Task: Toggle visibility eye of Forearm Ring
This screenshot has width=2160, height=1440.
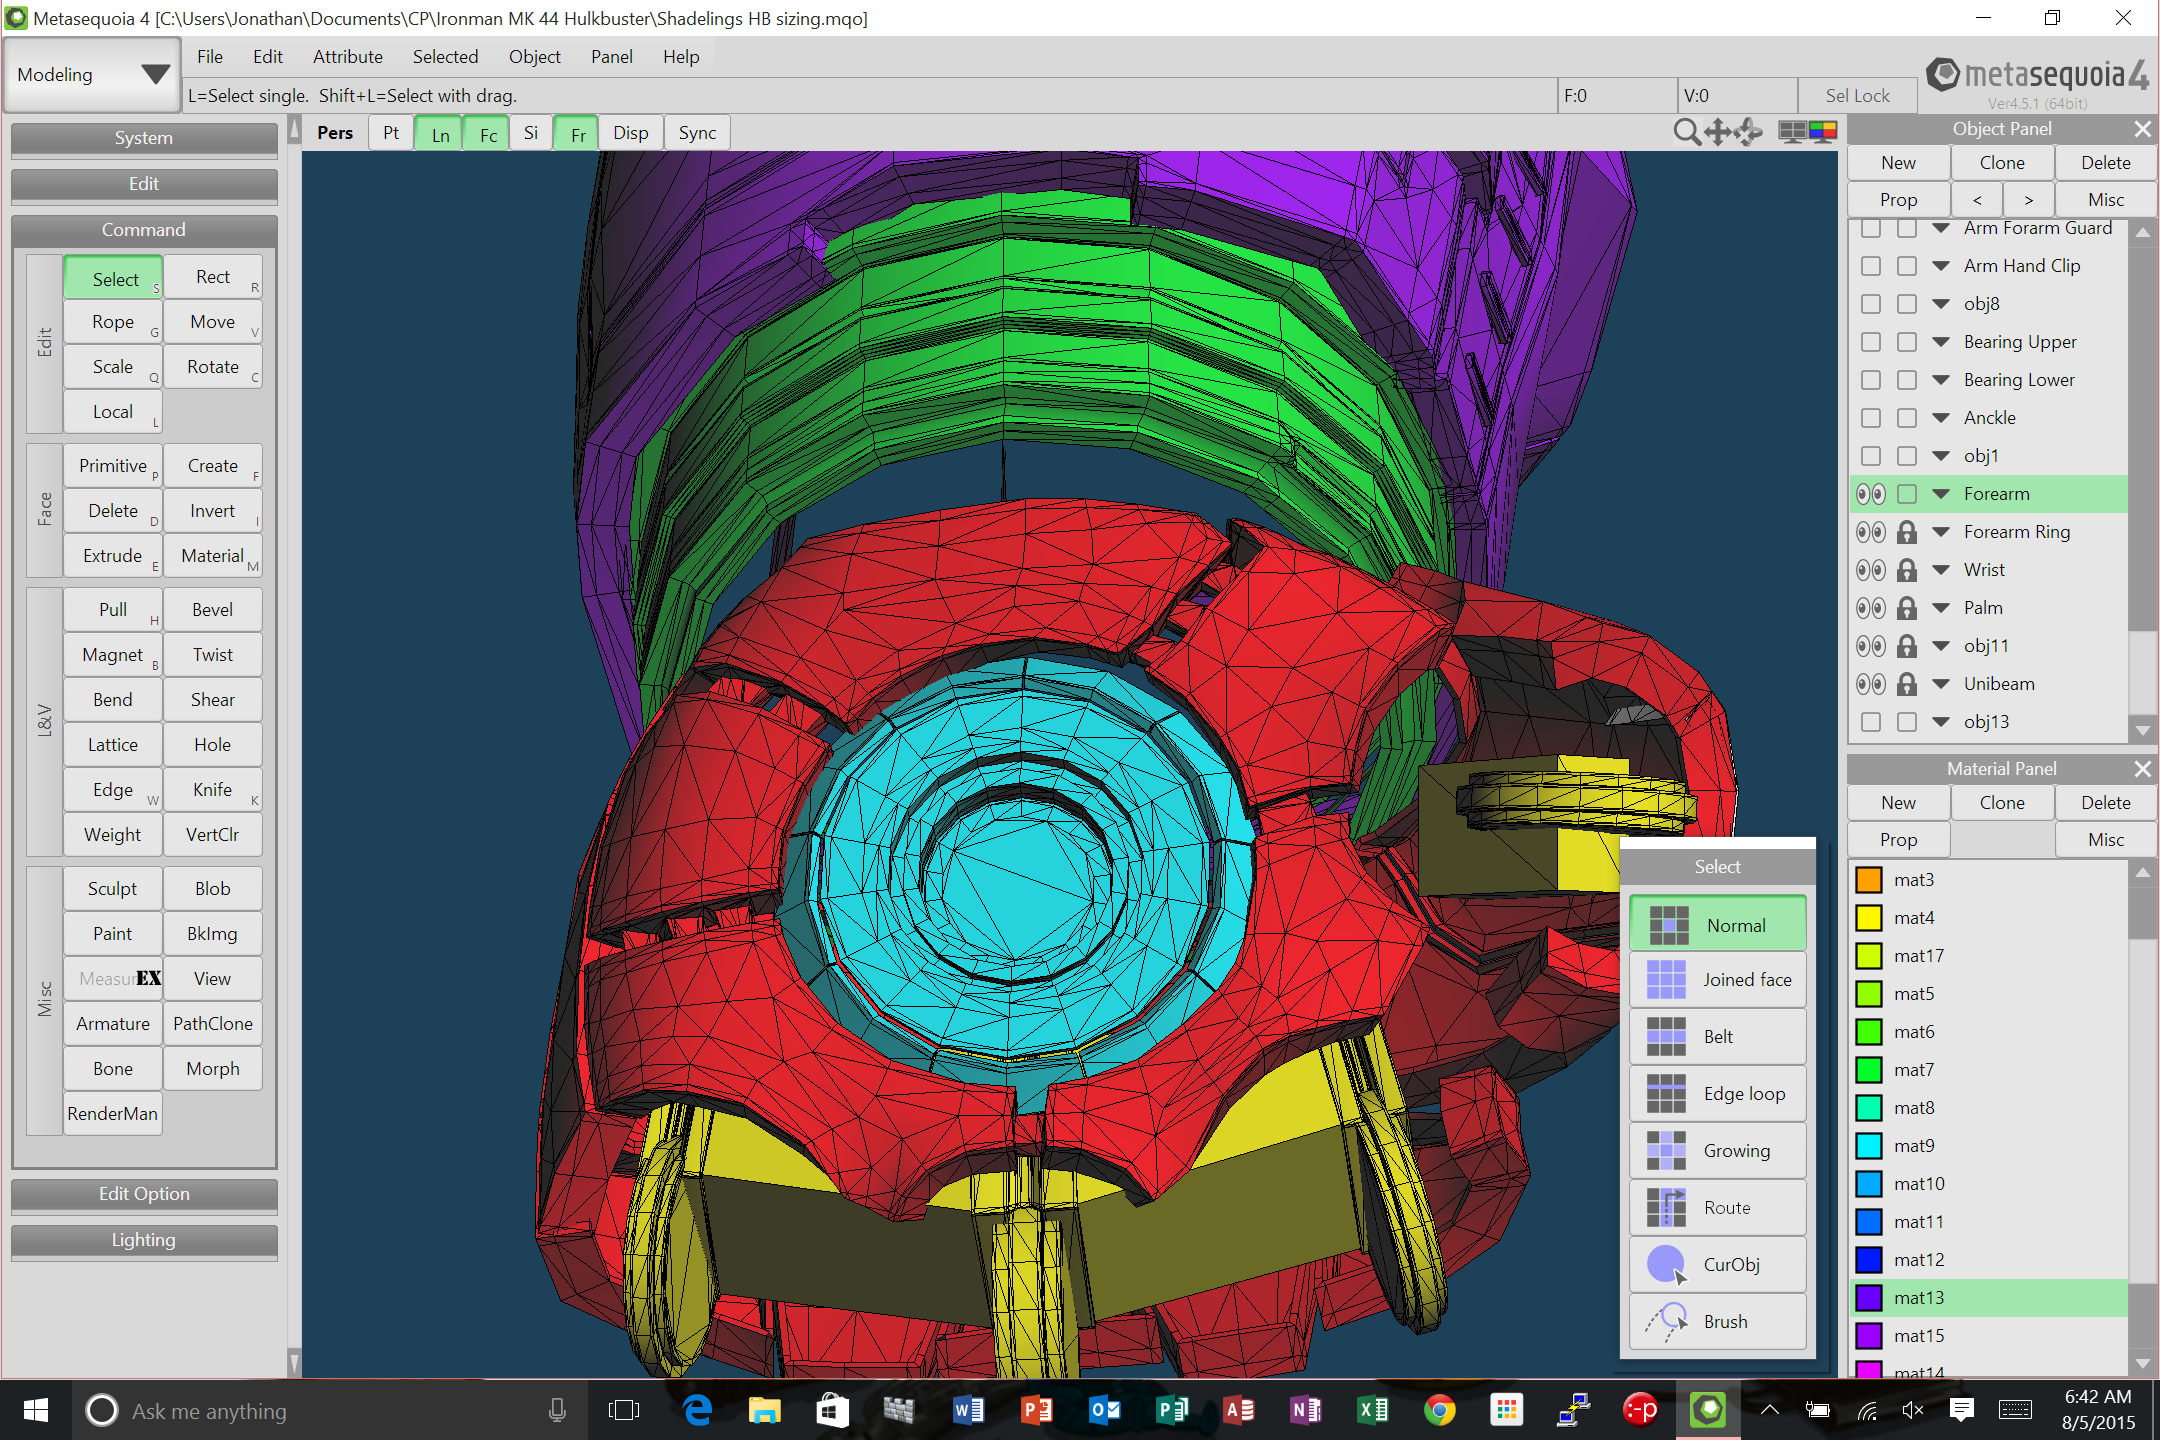Action: (x=1871, y=532)
